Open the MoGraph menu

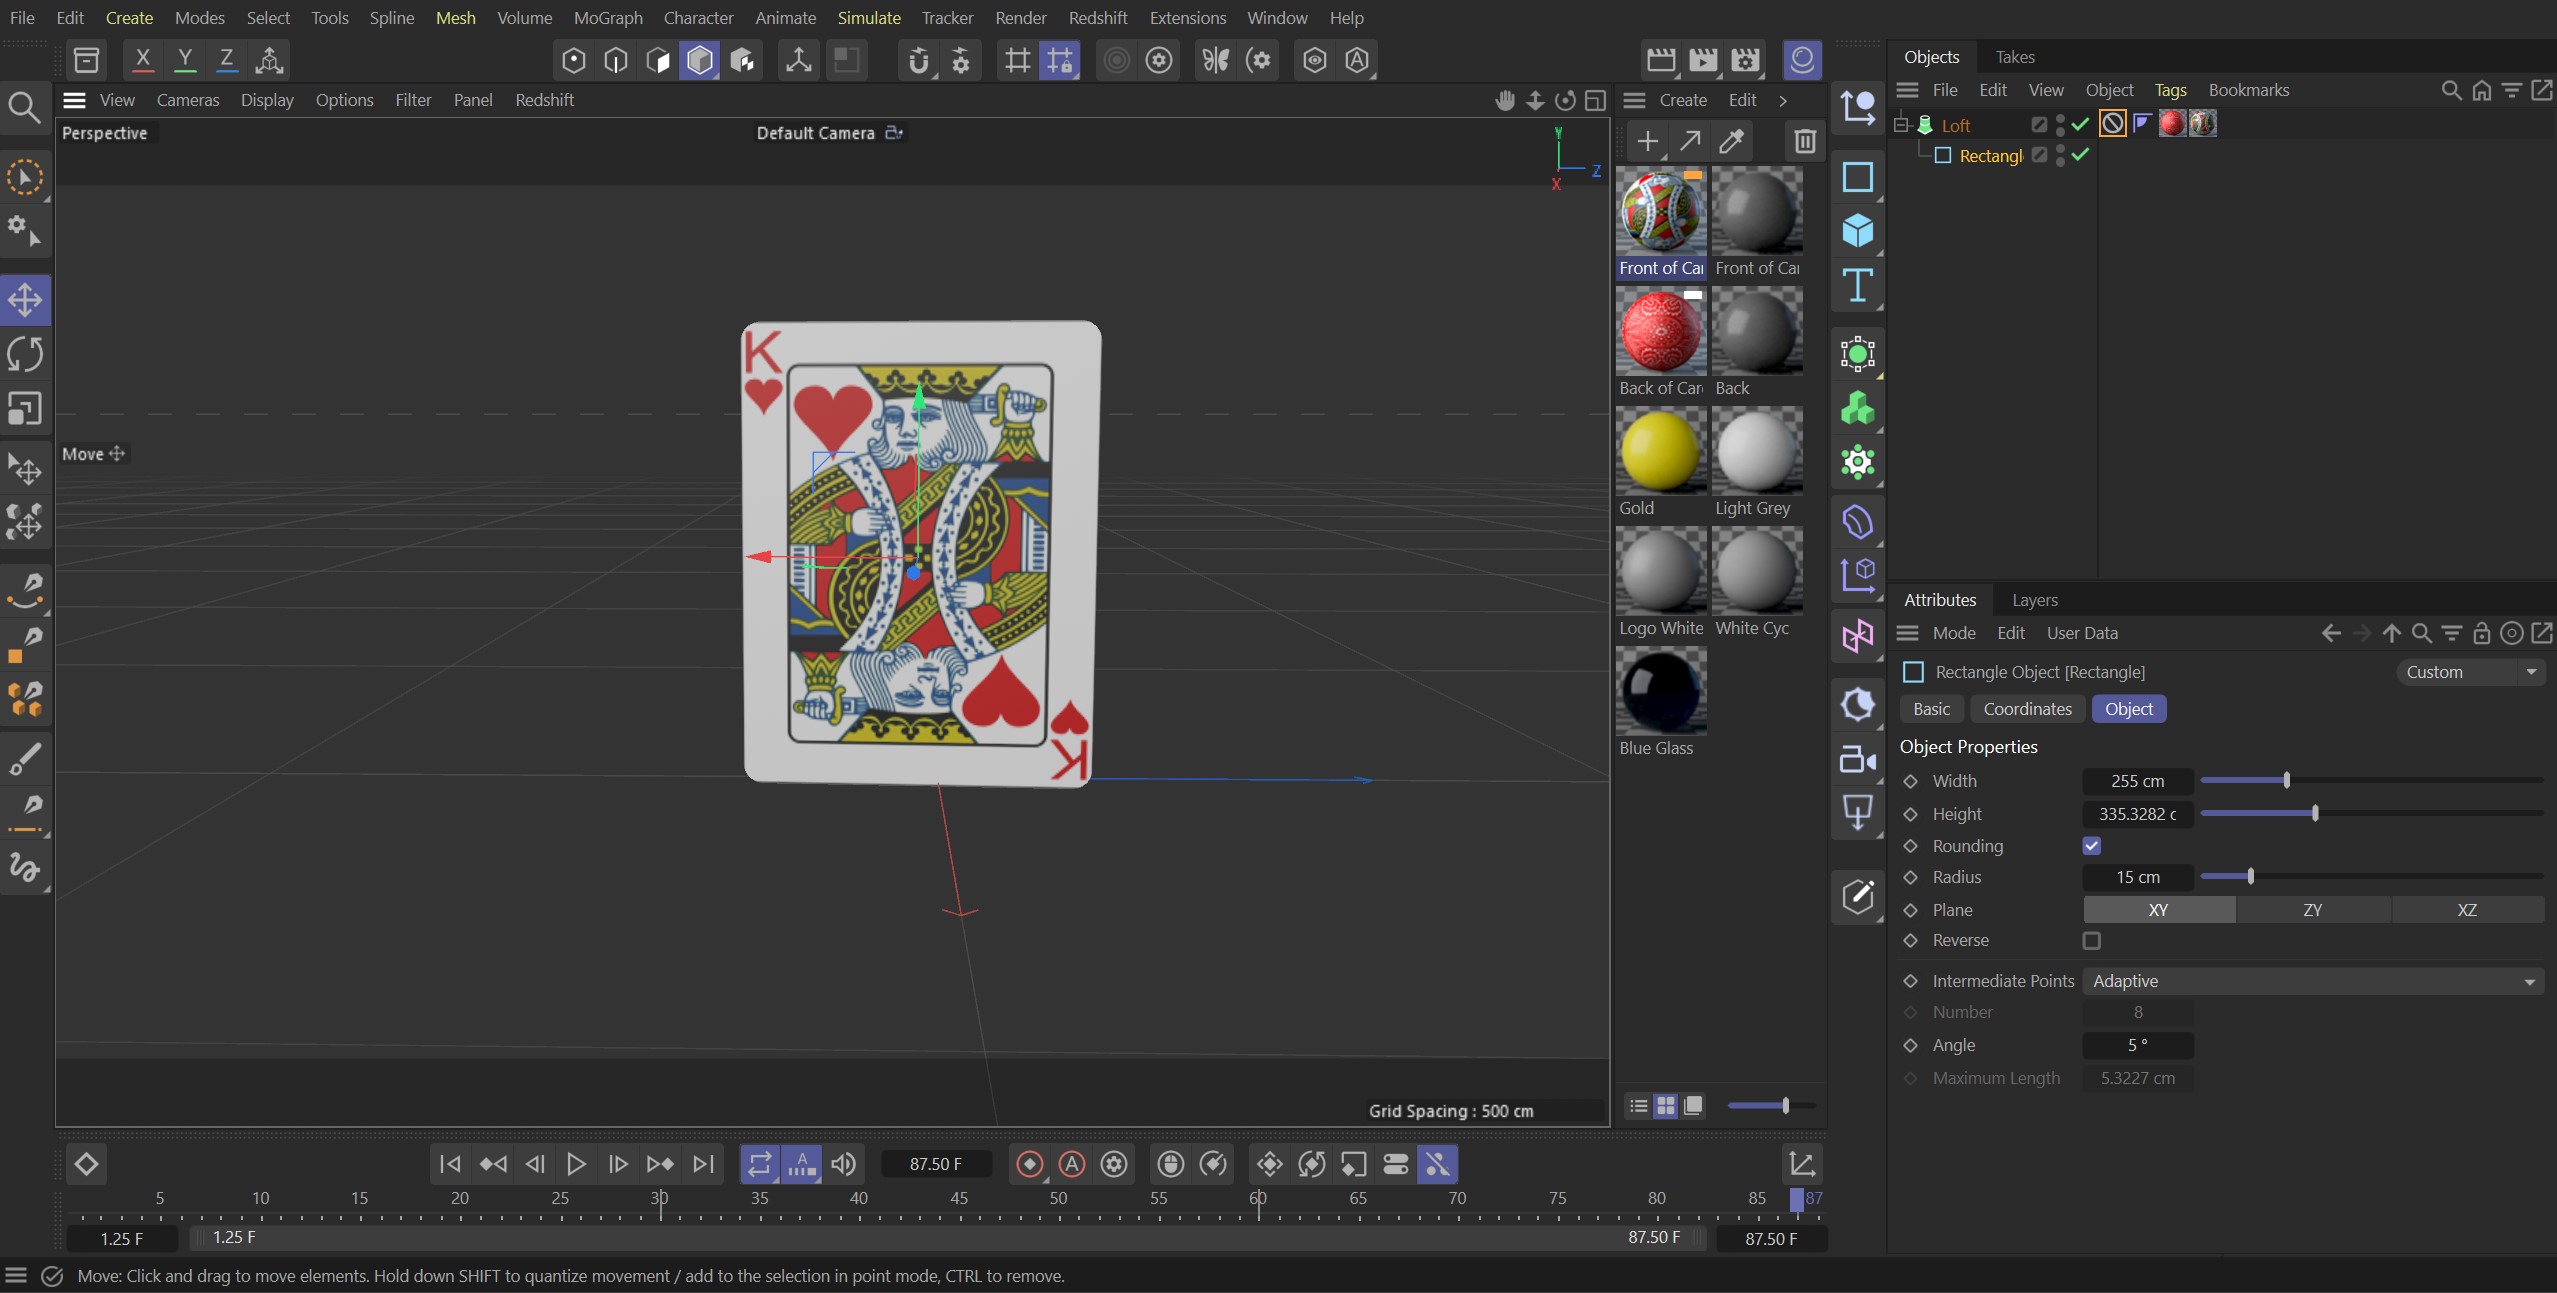pyautogui.click(x=609, y=17)
